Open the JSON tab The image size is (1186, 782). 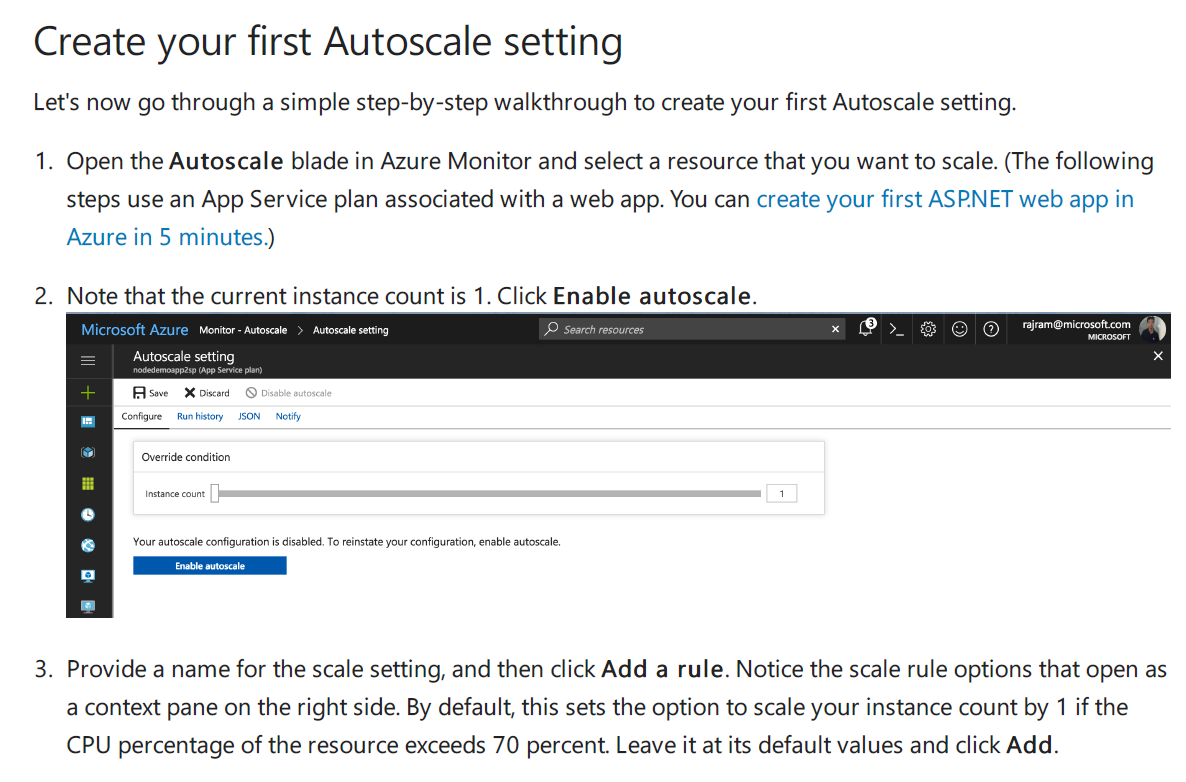pos(249,416)
